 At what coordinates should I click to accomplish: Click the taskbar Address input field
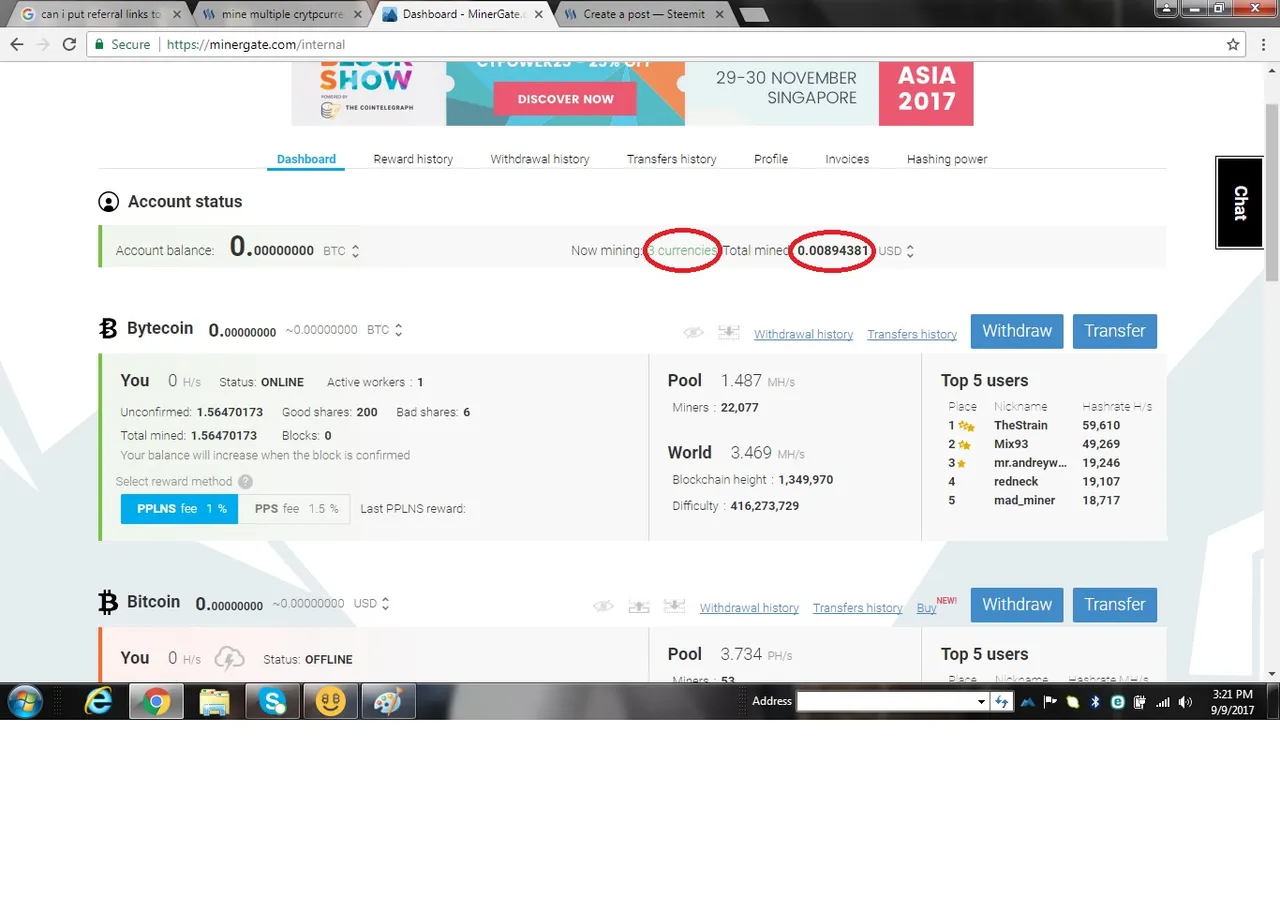(x=886, y=702)
